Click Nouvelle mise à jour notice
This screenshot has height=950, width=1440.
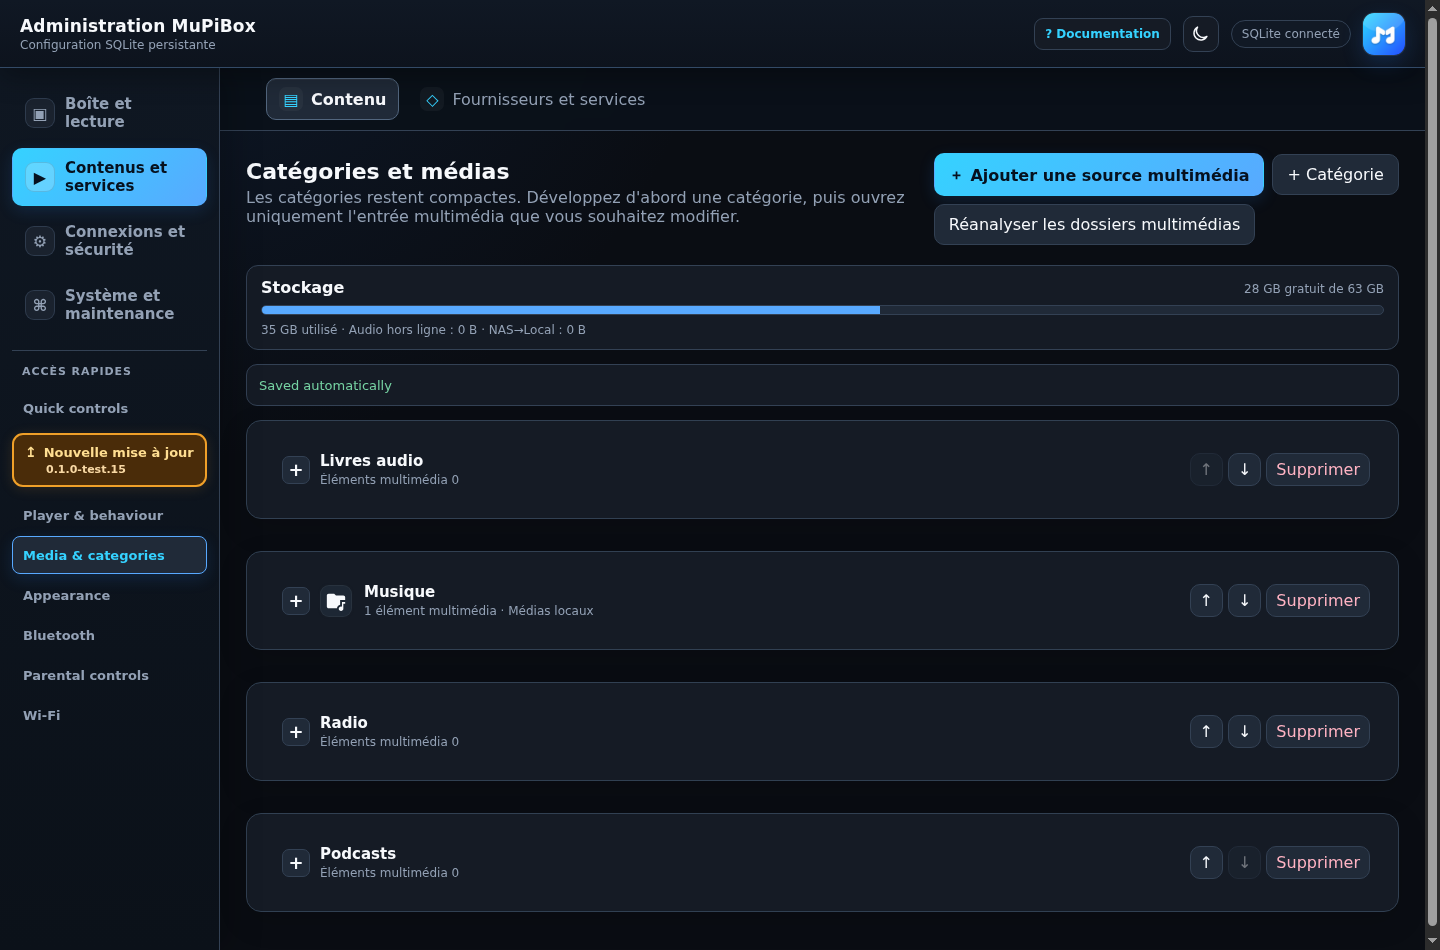click(109, 460)
